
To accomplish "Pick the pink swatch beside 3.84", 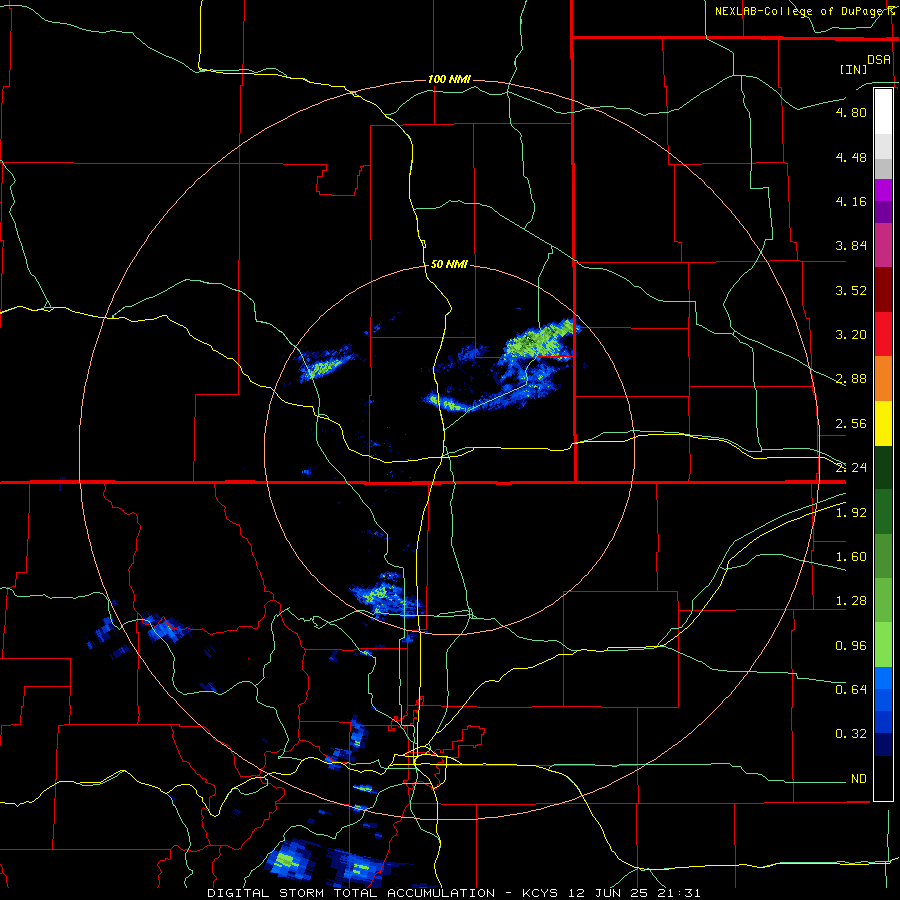I will click(x=883, y=245).
